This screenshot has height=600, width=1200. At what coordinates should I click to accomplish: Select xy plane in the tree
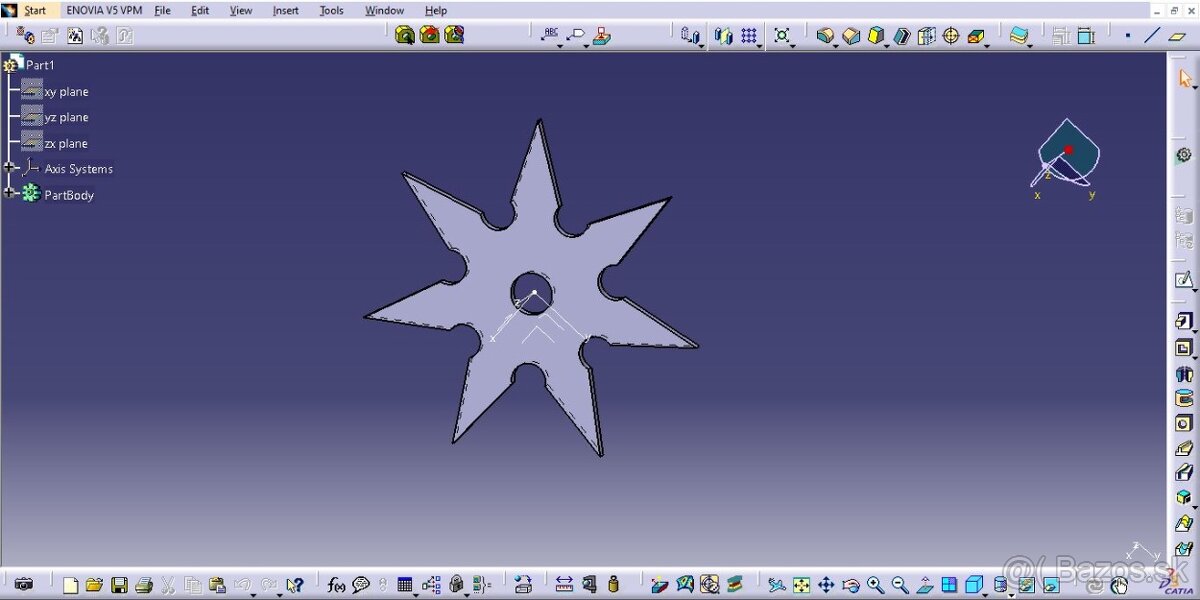(x=66, y=92)
